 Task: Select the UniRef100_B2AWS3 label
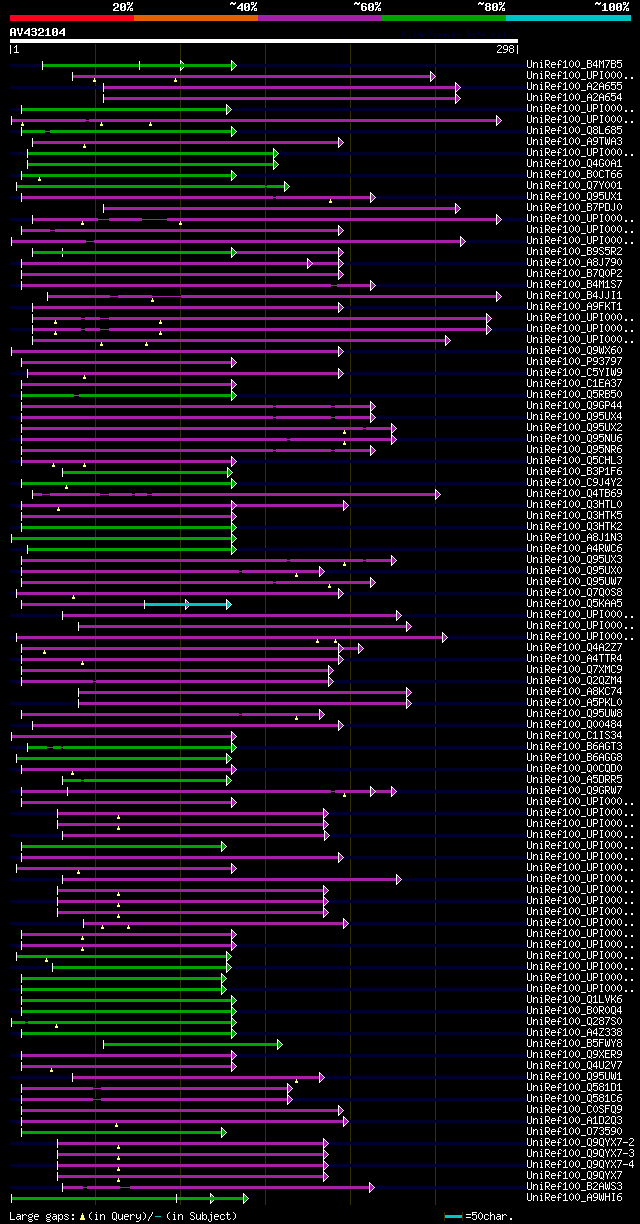tap(574, 1187)
